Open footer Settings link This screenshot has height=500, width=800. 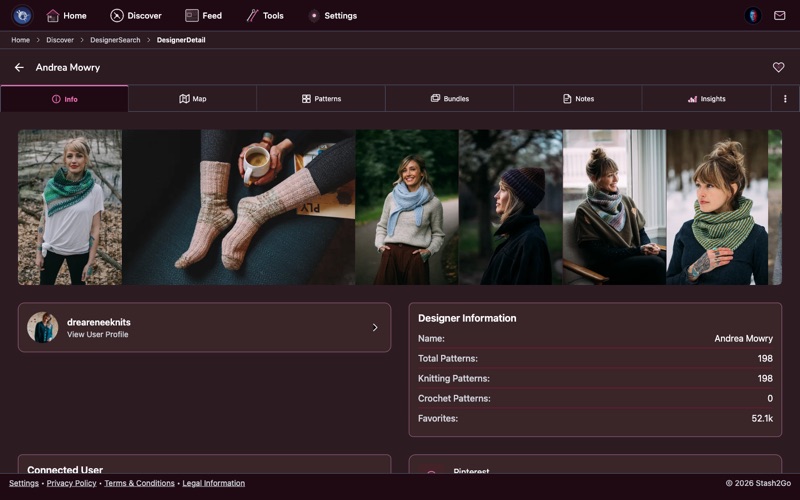click(x=23, y=483)
